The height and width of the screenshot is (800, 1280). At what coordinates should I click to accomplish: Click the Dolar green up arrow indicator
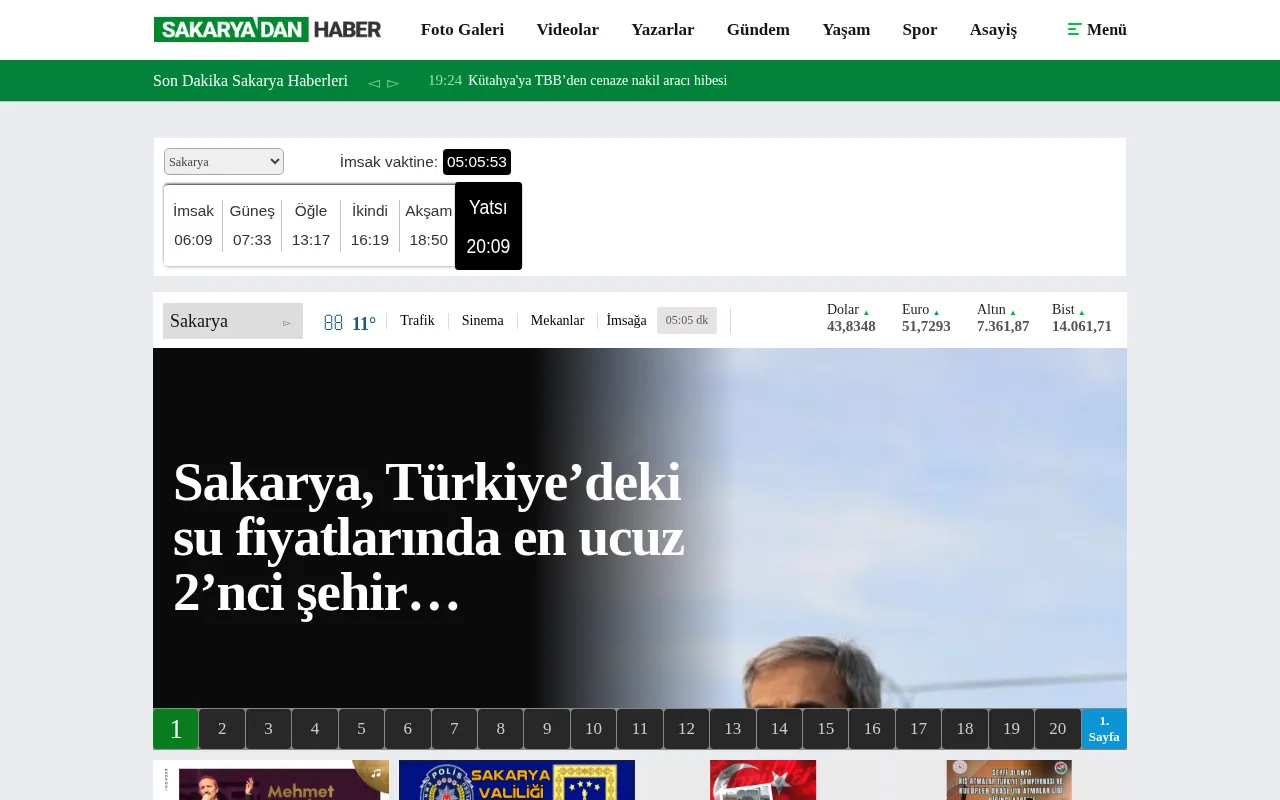pos(866,311)
